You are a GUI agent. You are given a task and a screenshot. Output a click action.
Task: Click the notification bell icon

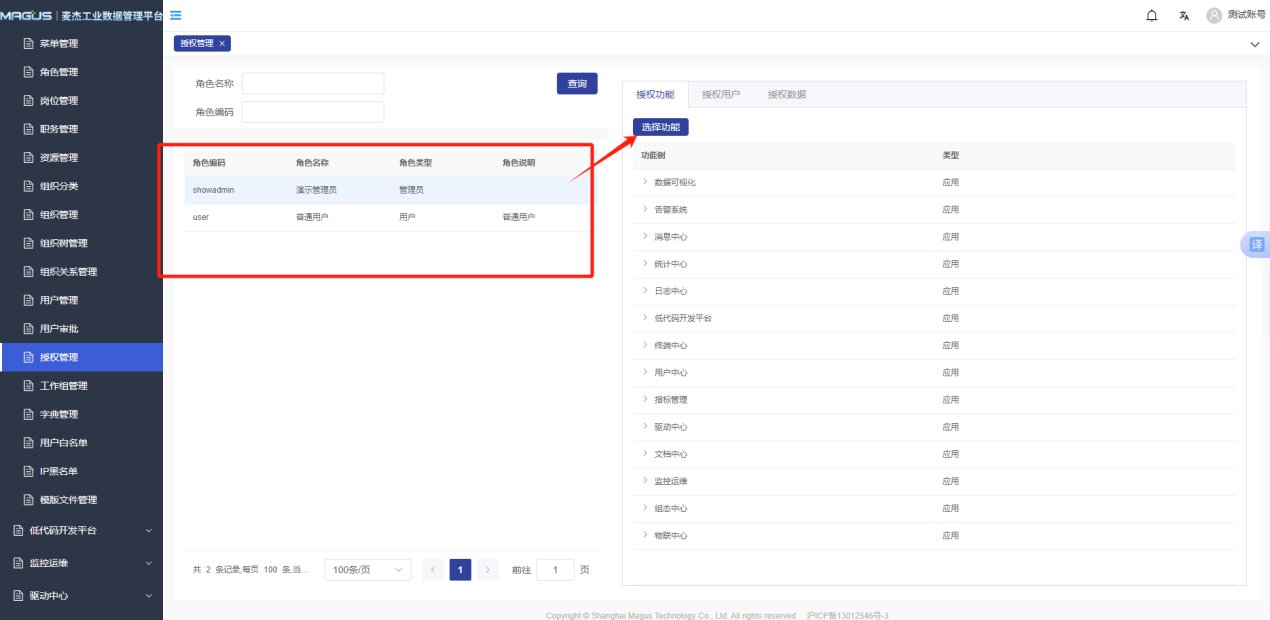tap(1152, 15)
